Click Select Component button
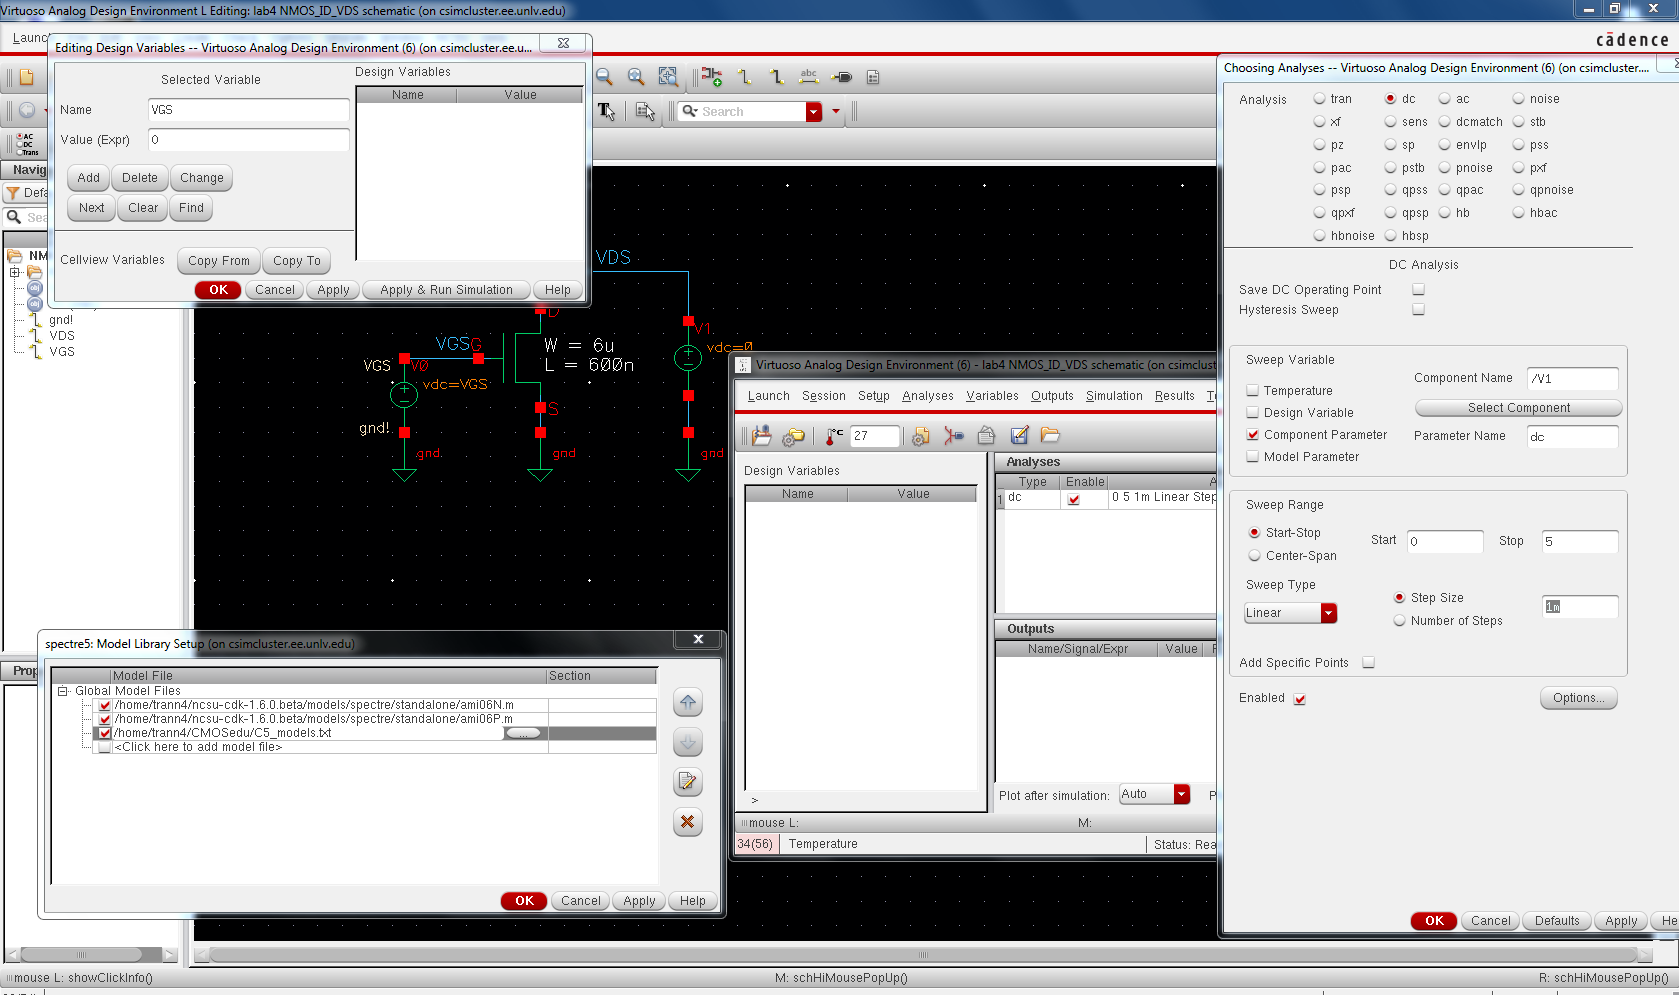Screen dimensions: 1679x995 click(1518, 408)
